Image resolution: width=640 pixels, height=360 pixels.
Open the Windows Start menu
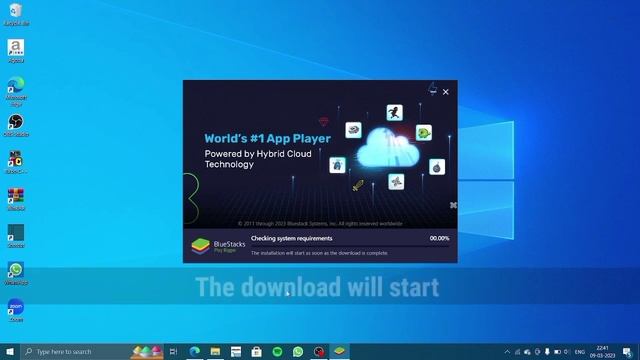10,351
